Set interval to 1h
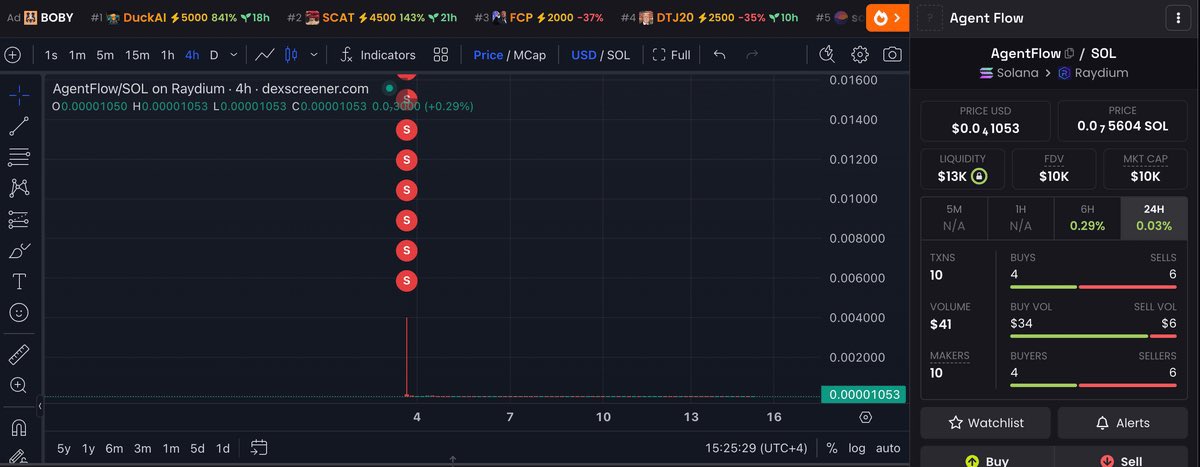The height and width of the screenshot is (467, 1200). 168,55
